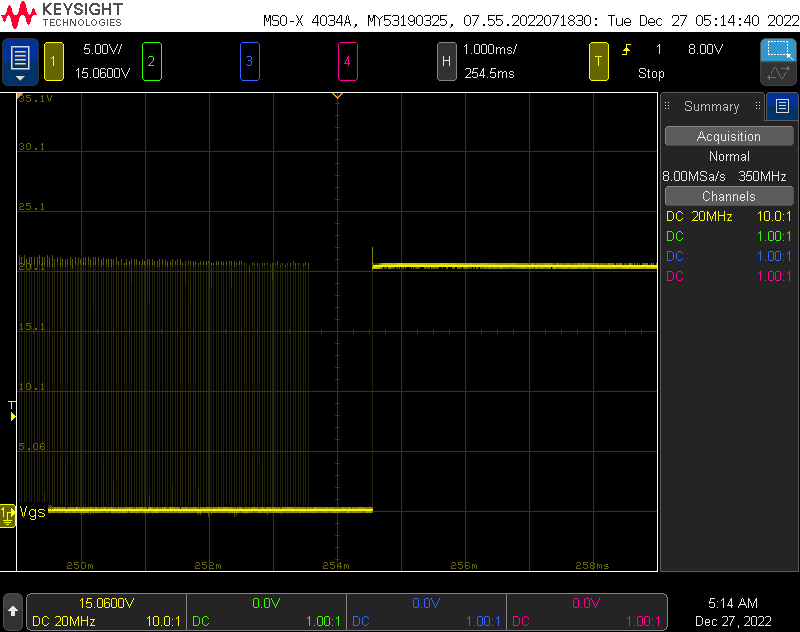Open the 5.00V/ vertical scale setting

pyautogui.click(x=102, y=49)
